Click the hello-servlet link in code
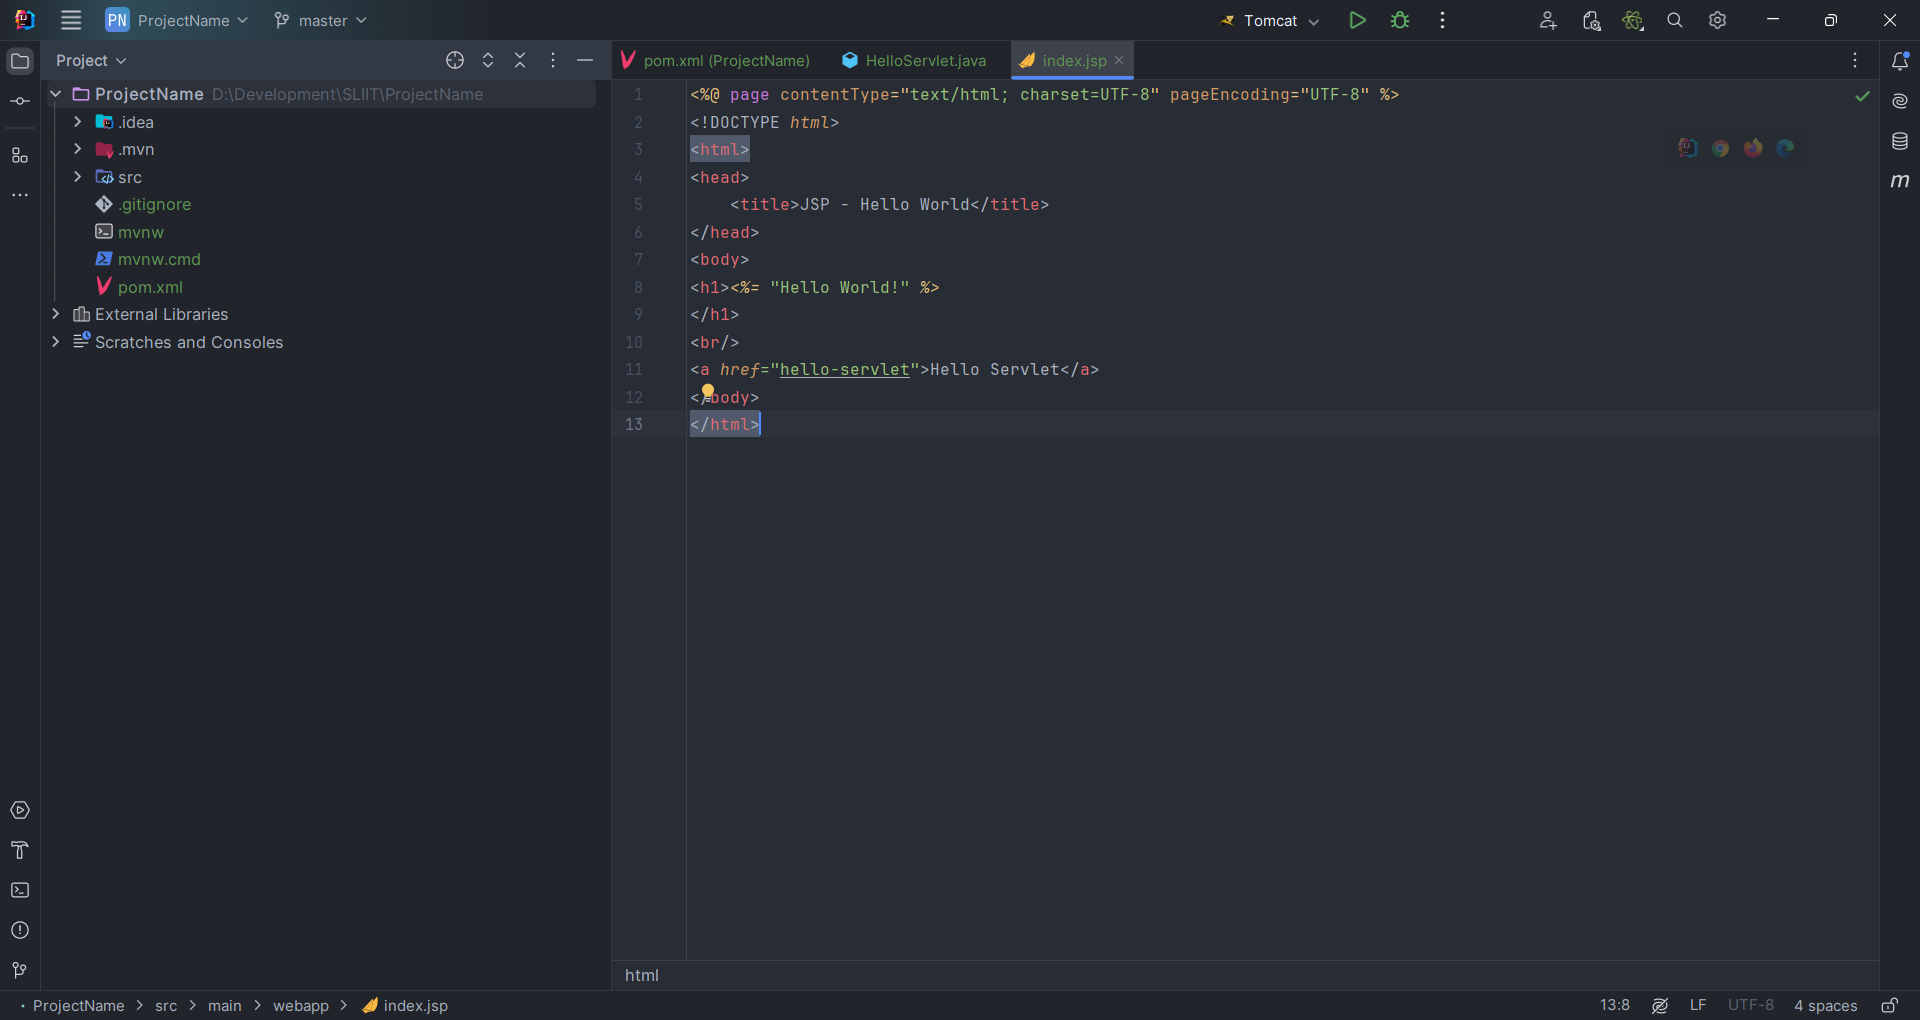 click(844, 369)
